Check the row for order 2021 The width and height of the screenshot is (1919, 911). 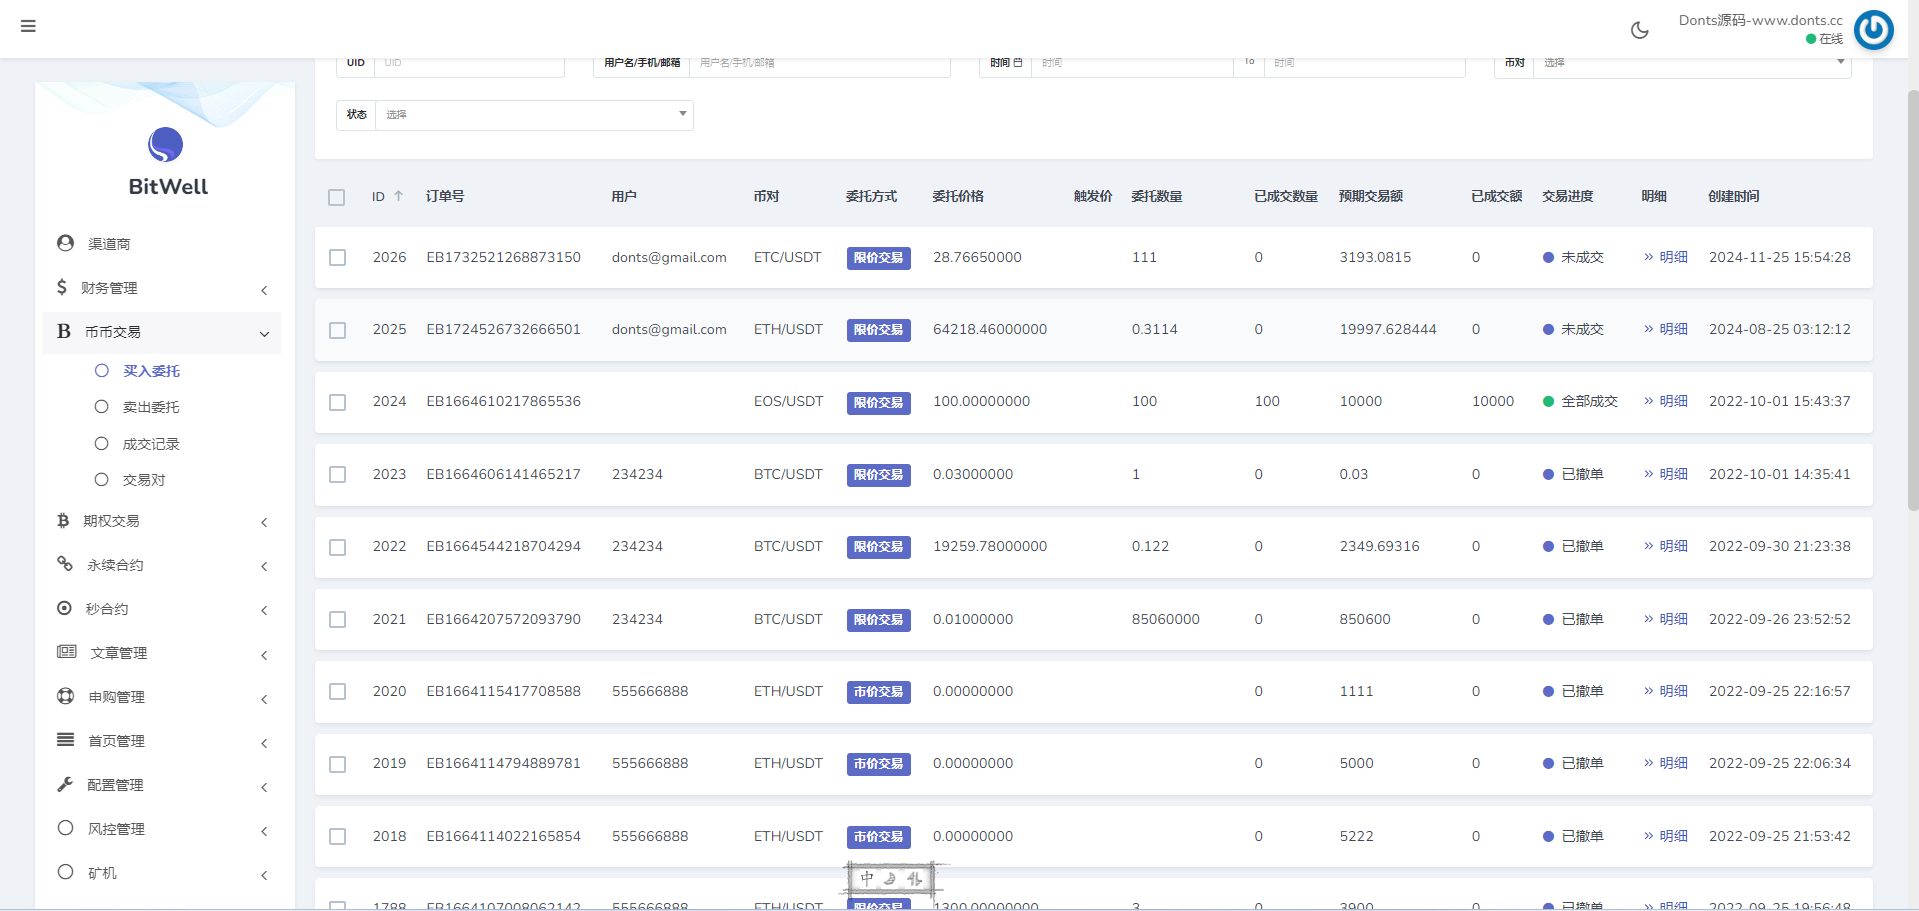(338, 620)
